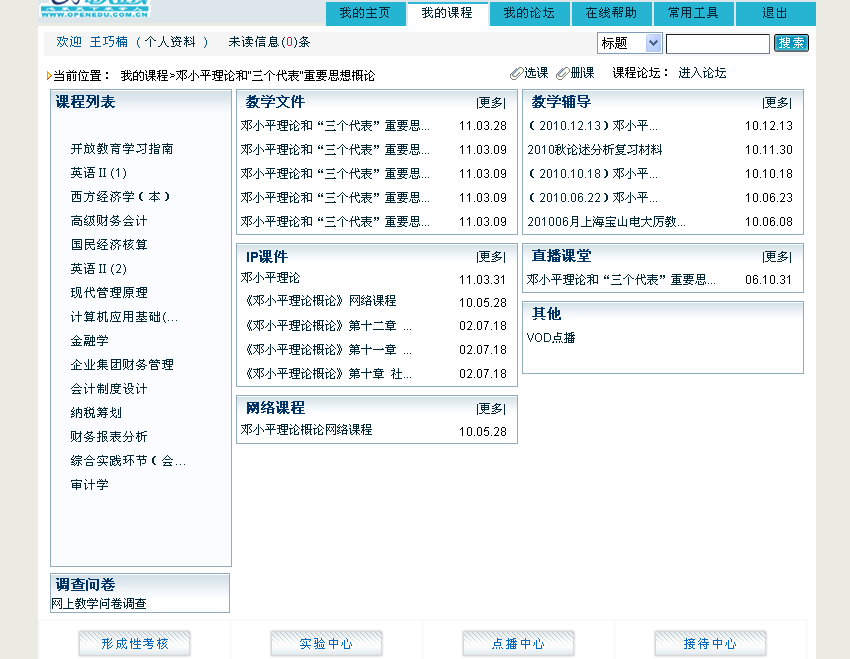Expand 更多 in the 教学文件 panel
The width and height of the screenshot is (850, 659).
[x=491, y=102]
